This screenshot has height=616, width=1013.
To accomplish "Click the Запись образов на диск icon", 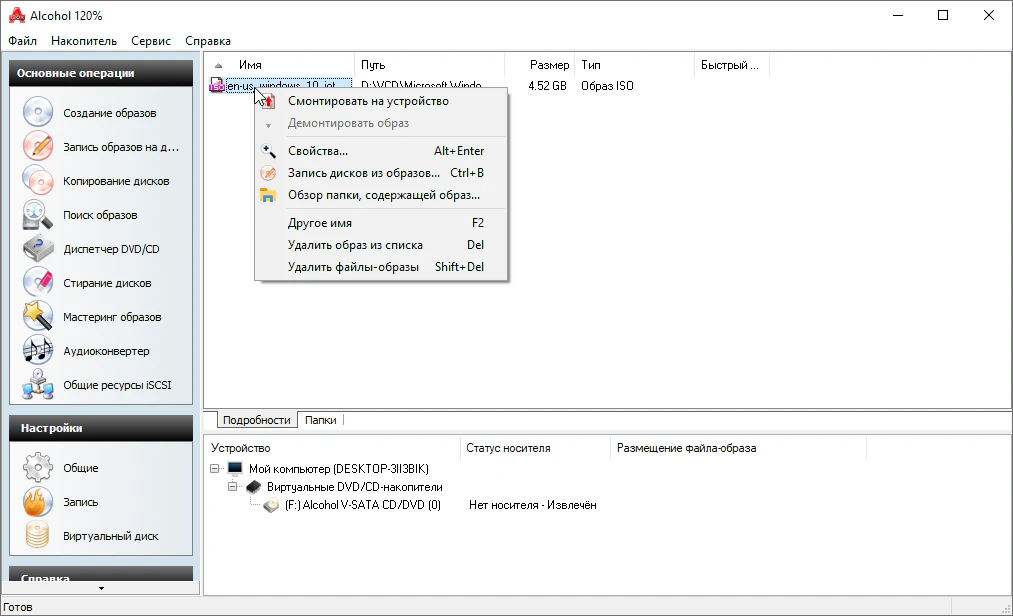I will [x=37, y=147].
